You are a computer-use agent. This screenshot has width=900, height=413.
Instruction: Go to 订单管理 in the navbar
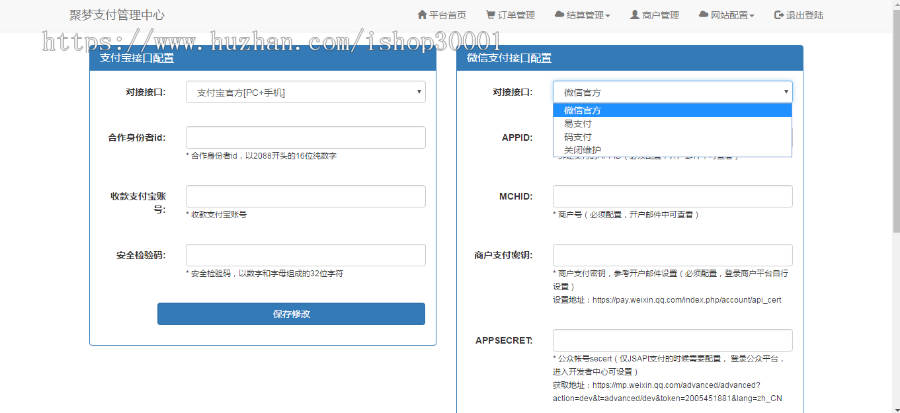click(510, 15)
